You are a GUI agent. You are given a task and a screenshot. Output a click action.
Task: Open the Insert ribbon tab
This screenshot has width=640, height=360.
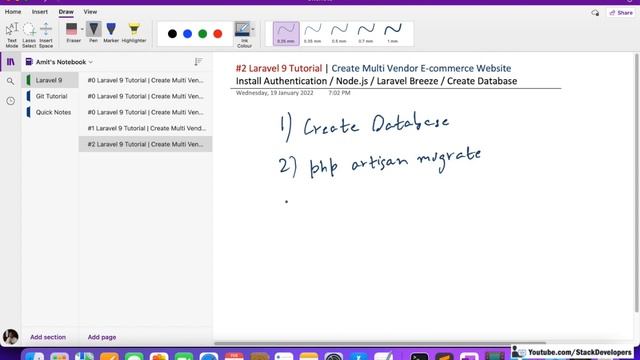tap(40, 12)
